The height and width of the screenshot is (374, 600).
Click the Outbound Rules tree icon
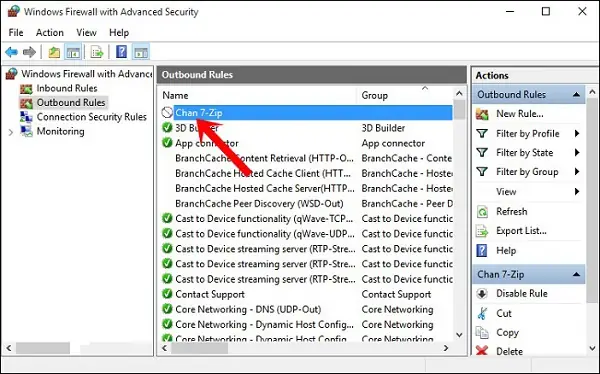tap(26, 103)
